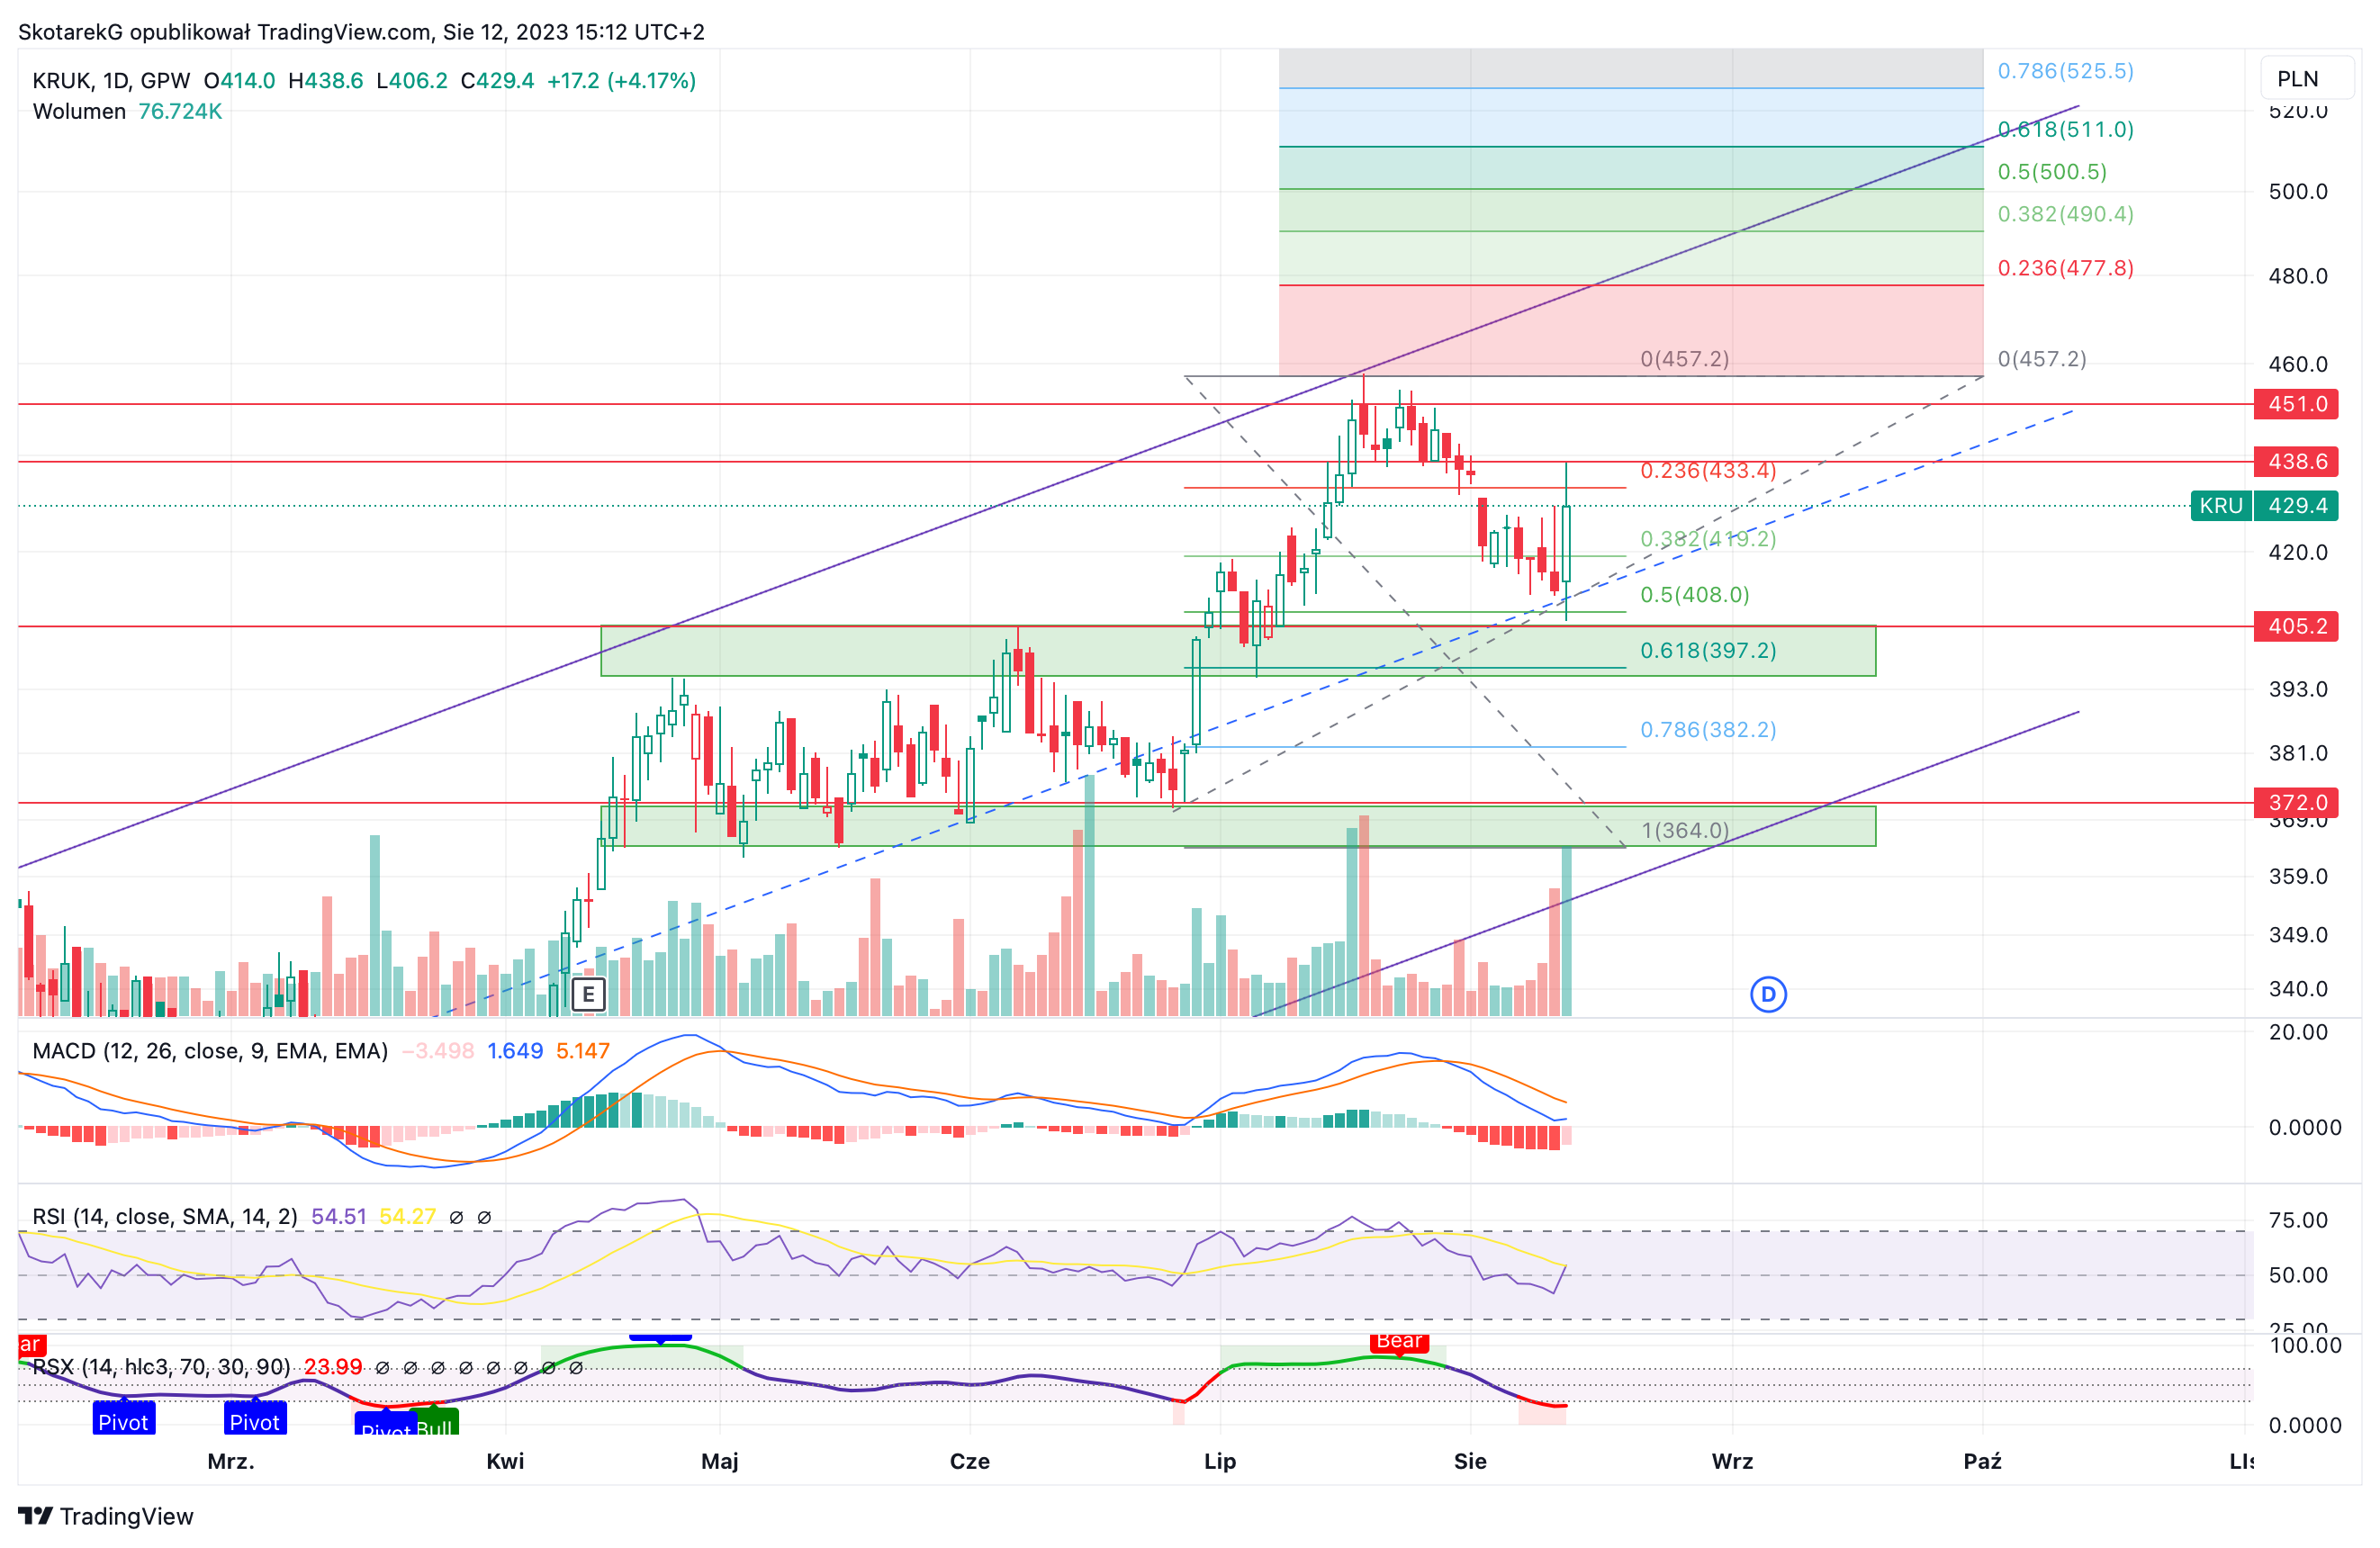Click the PLN currency button
Image resolution: width=2380 pixels, height=1548 pixels.
[x=2305, y=79]
